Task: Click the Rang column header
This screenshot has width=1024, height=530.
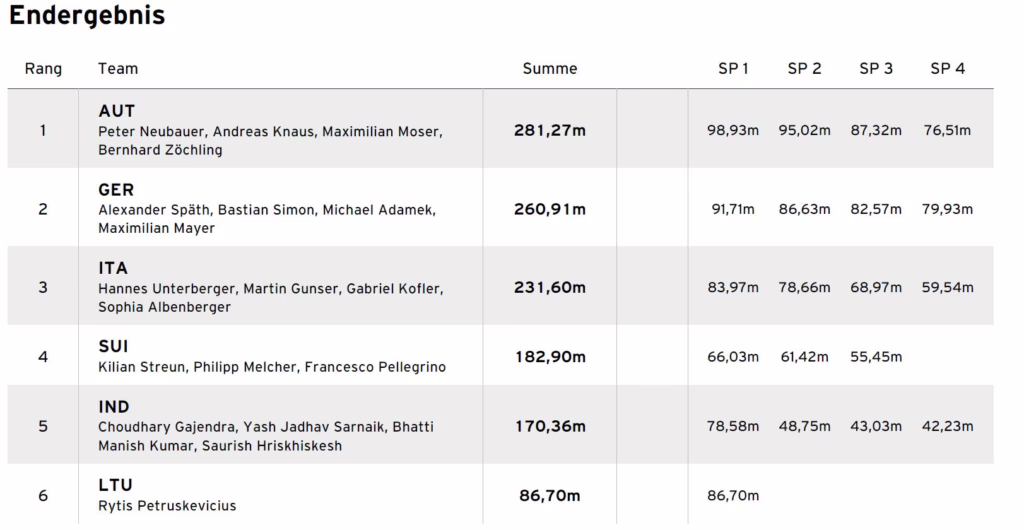Action: 43,69
